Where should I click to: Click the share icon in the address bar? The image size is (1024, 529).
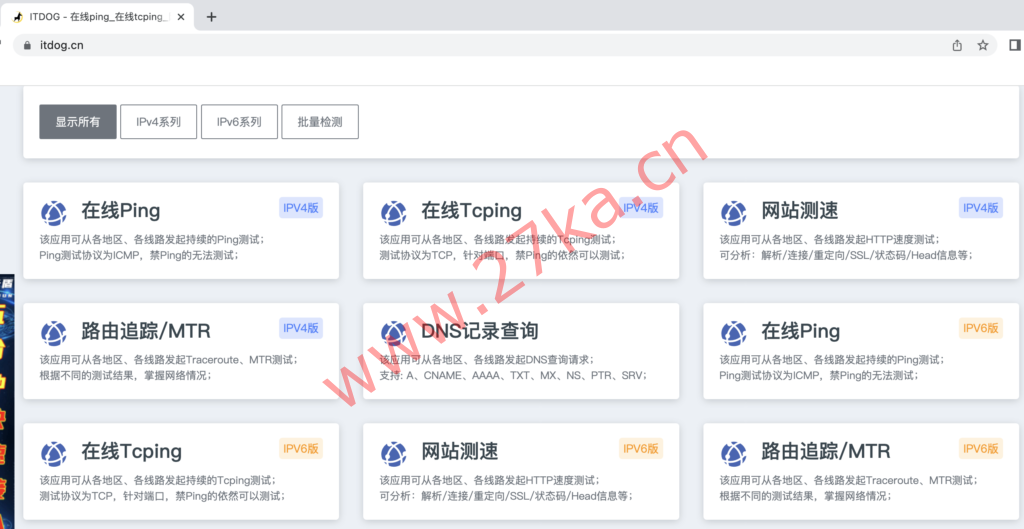[957, 45]
